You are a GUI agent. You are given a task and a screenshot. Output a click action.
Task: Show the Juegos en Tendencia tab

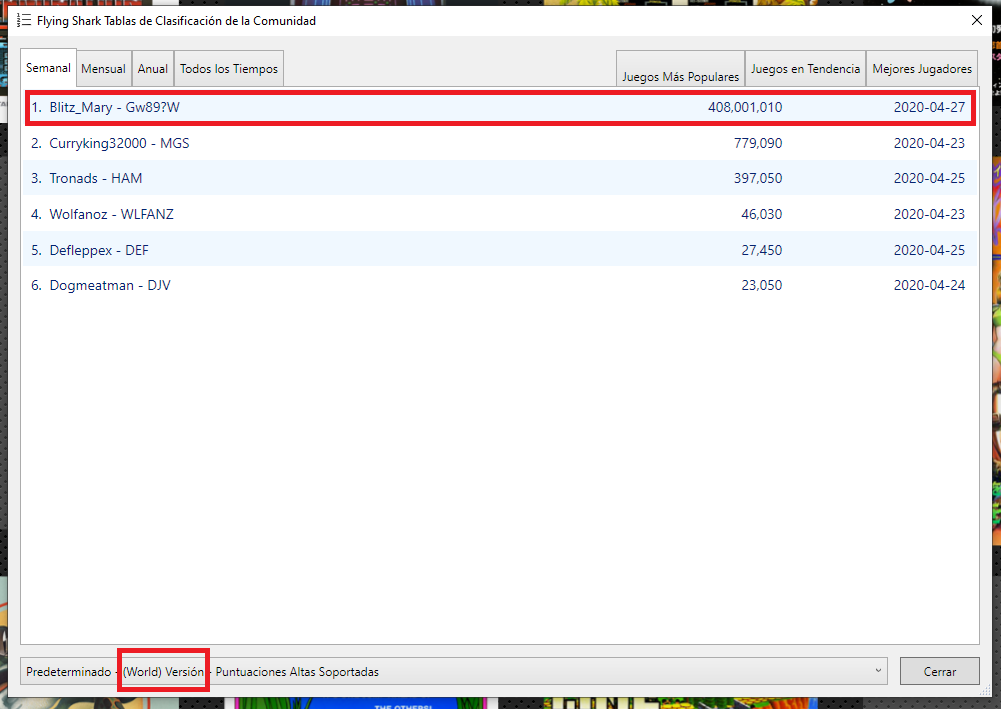[x=805, y=69]
